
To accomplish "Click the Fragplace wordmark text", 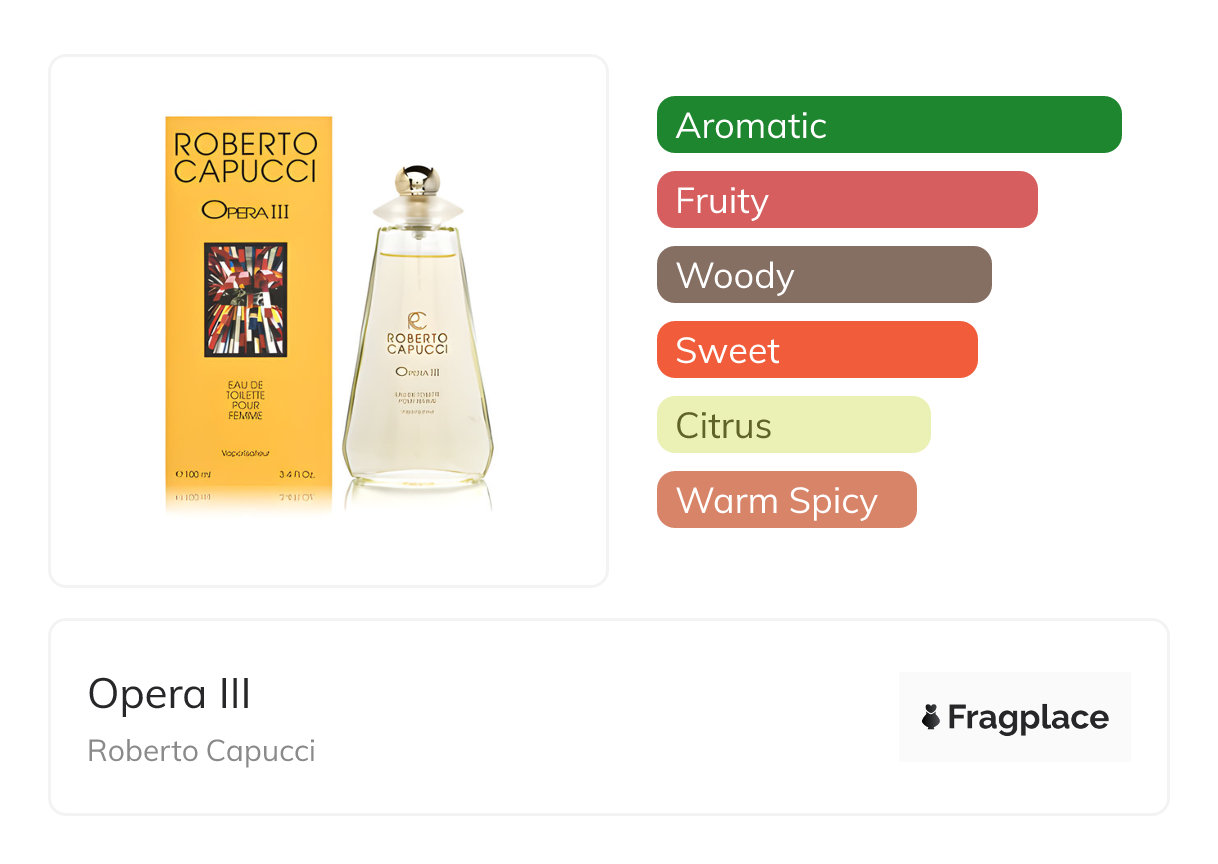I will [x=1028, y=717].
